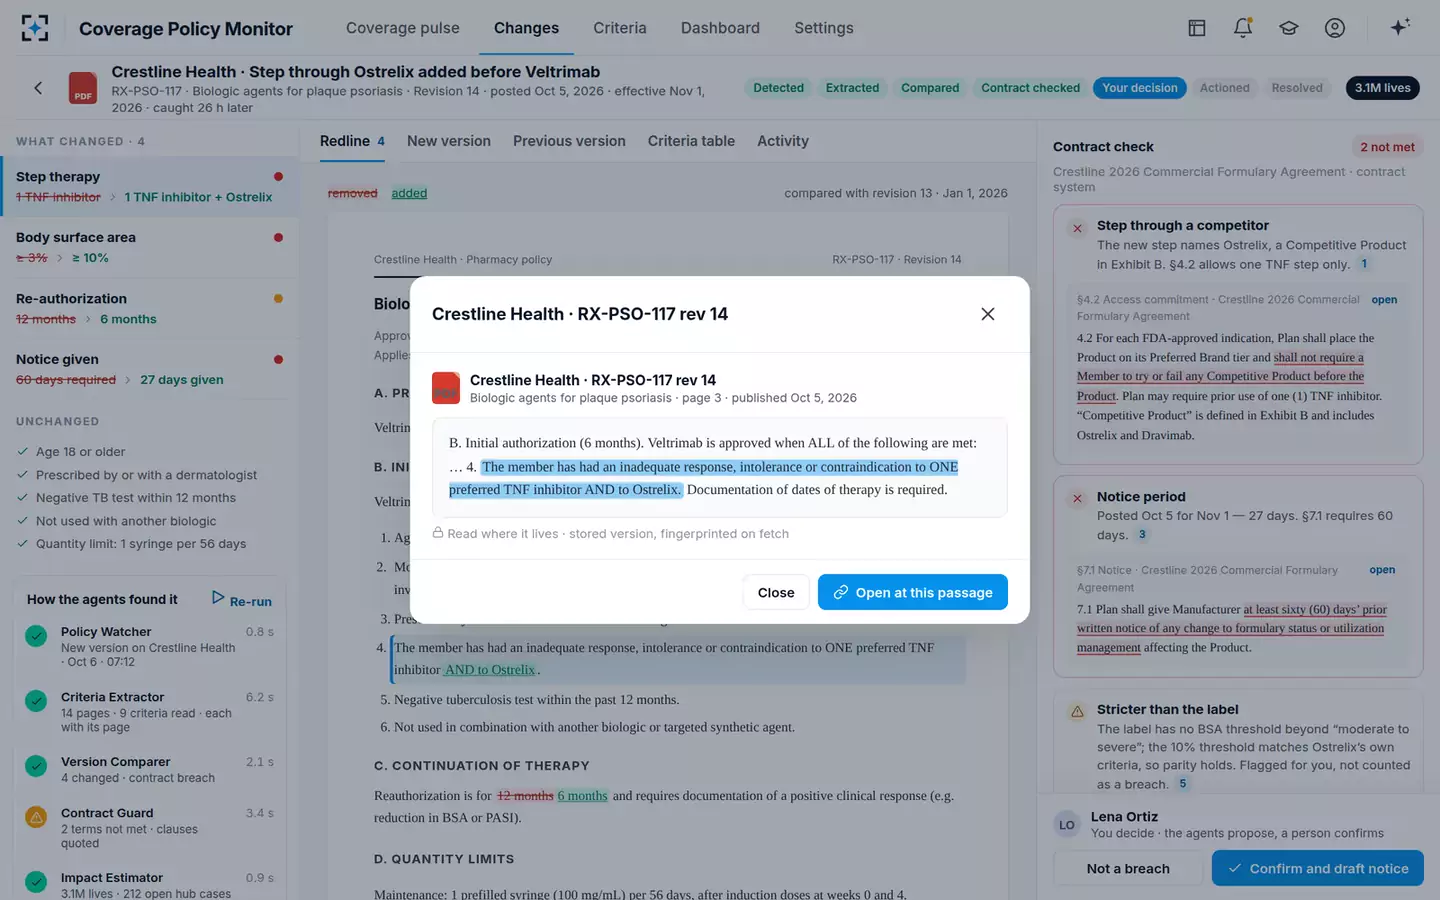This screenshot has height=900, width=1440.
Task: Switch to the Previous version tab
Action: click(569, 141)
